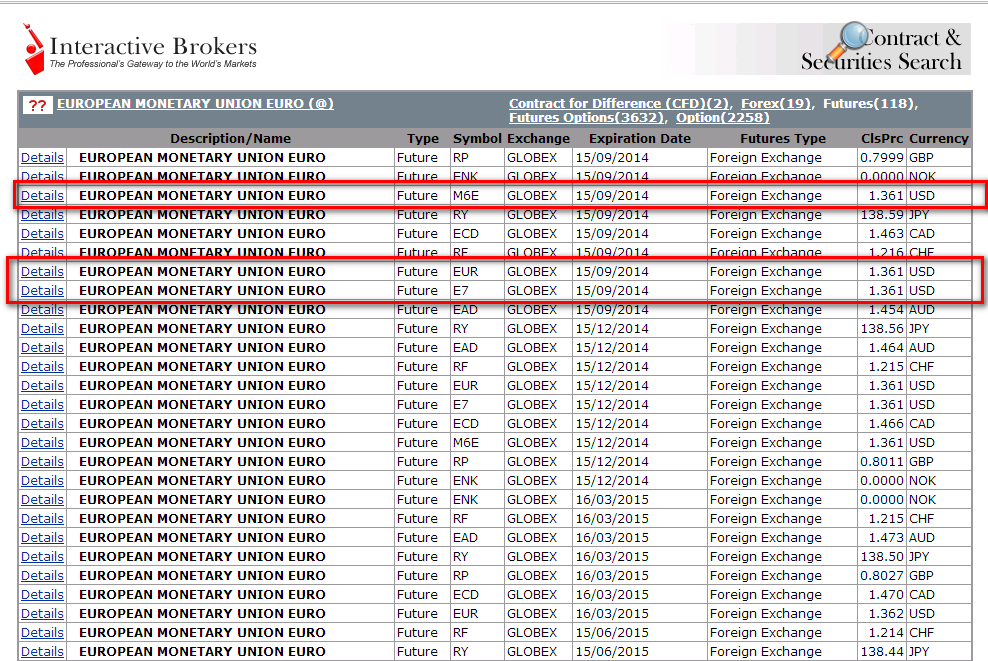
Task: Select the closing price 0.7999
Action: pyautogui.click(x=882, y=158)
